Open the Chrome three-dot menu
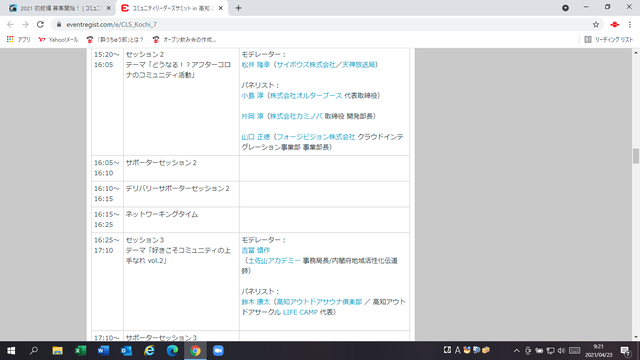The width and height of the screenshot is (640, 360). pyautogui.click(x=630, y=24)
